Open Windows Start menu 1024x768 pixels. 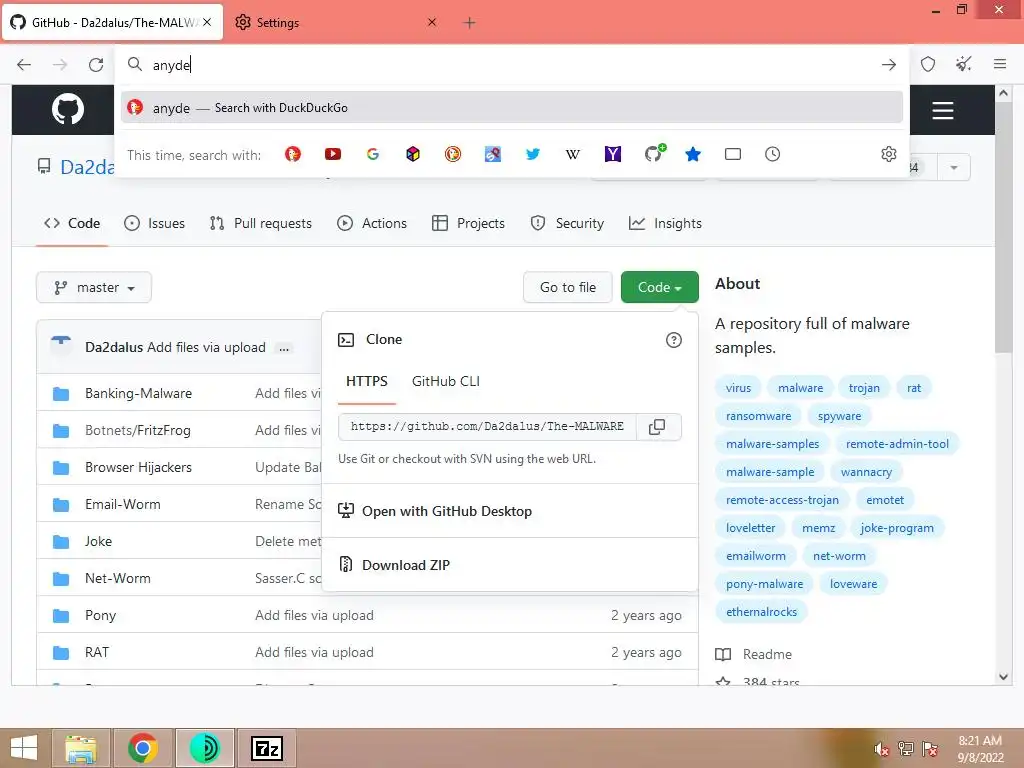24,748
